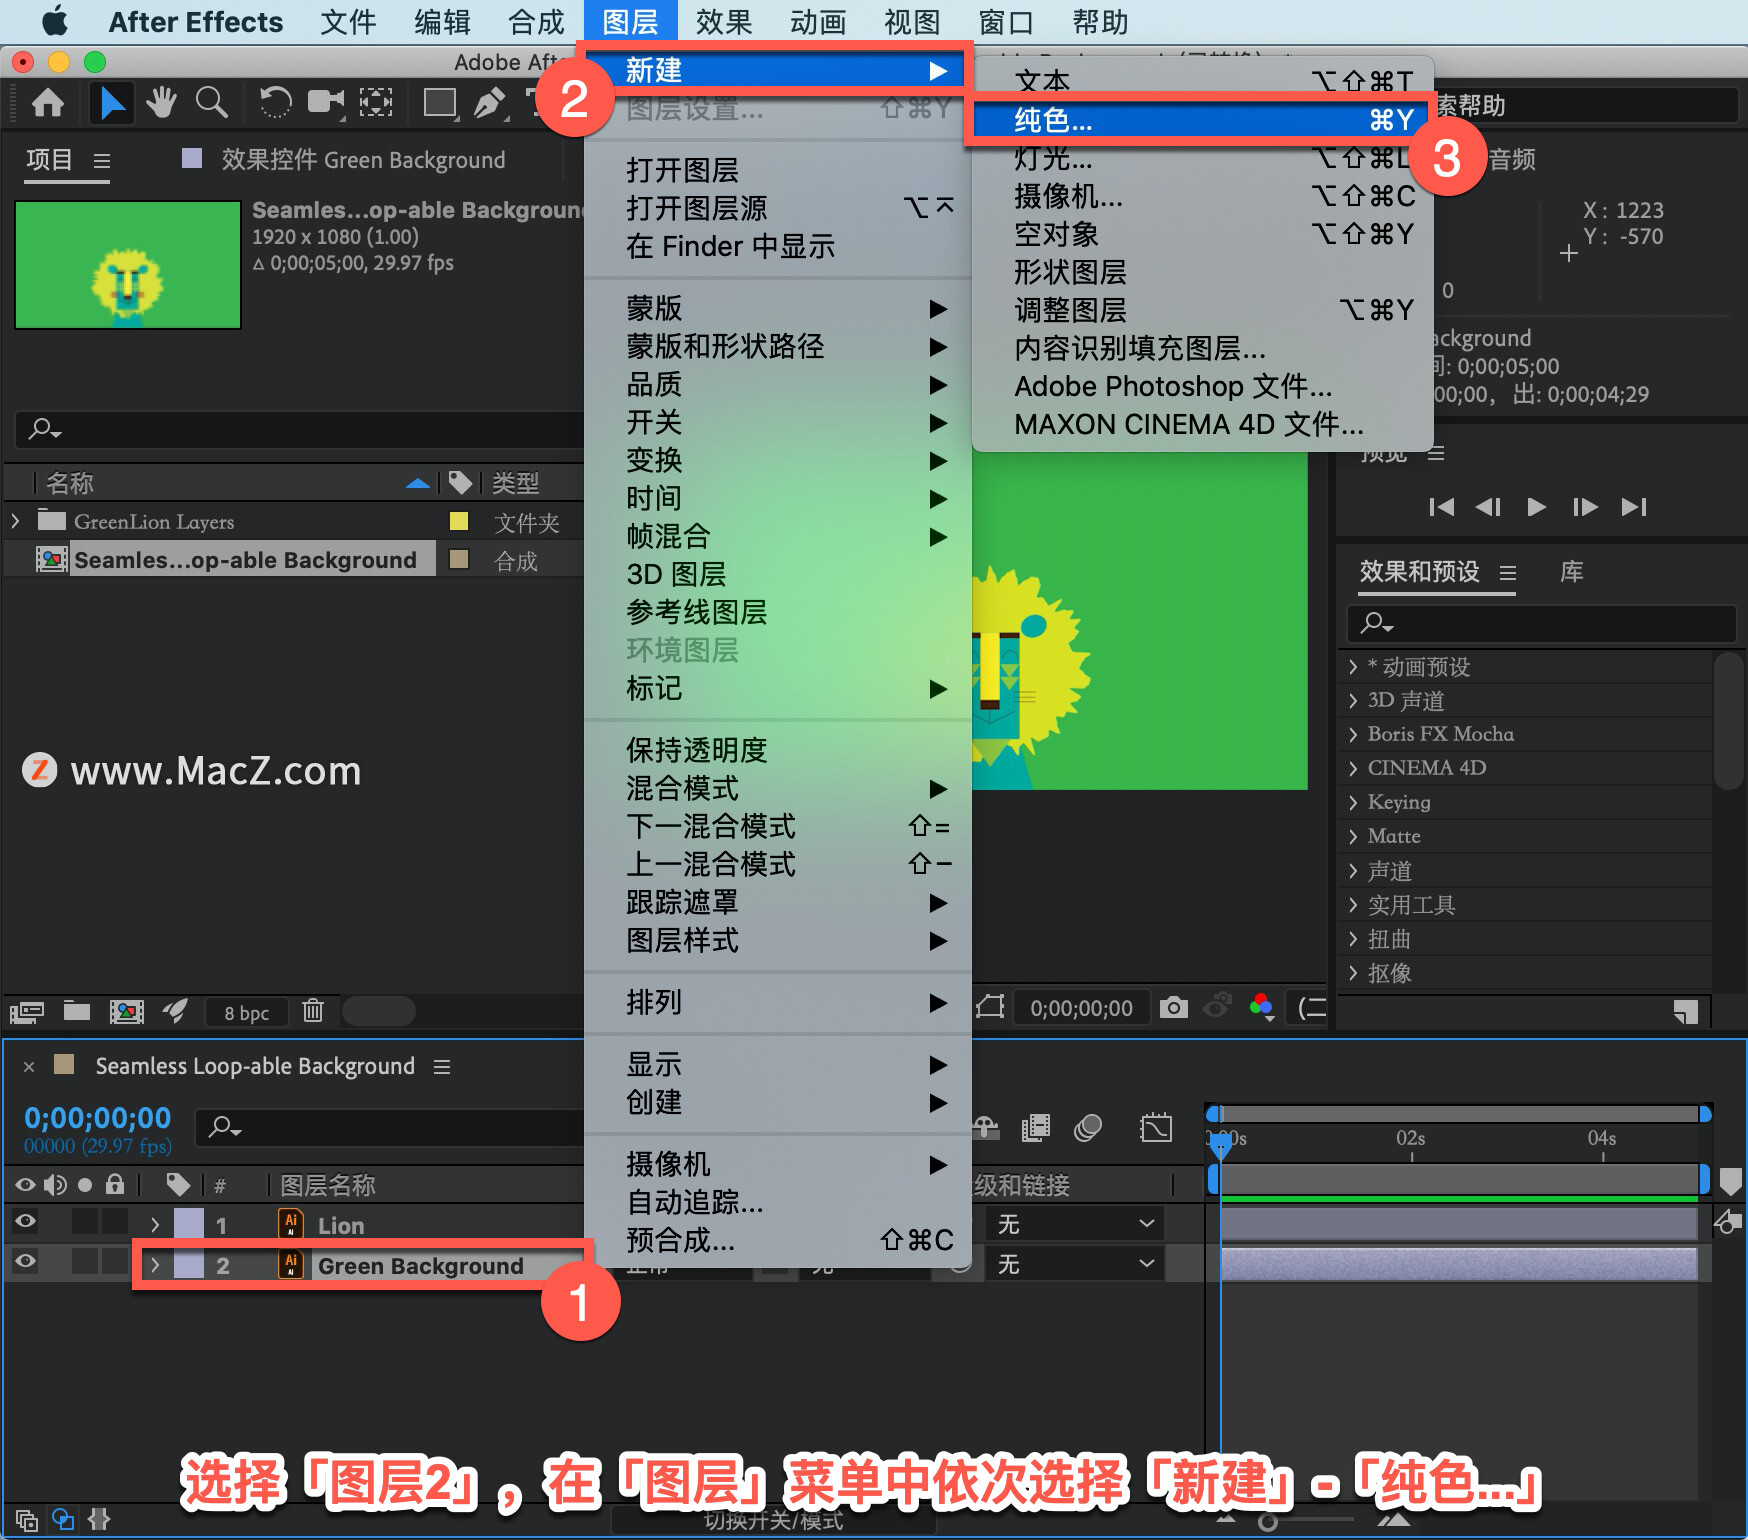Open the RGB channel display icon
1748x1540 pixels.
click(x=1262, y=1006)
